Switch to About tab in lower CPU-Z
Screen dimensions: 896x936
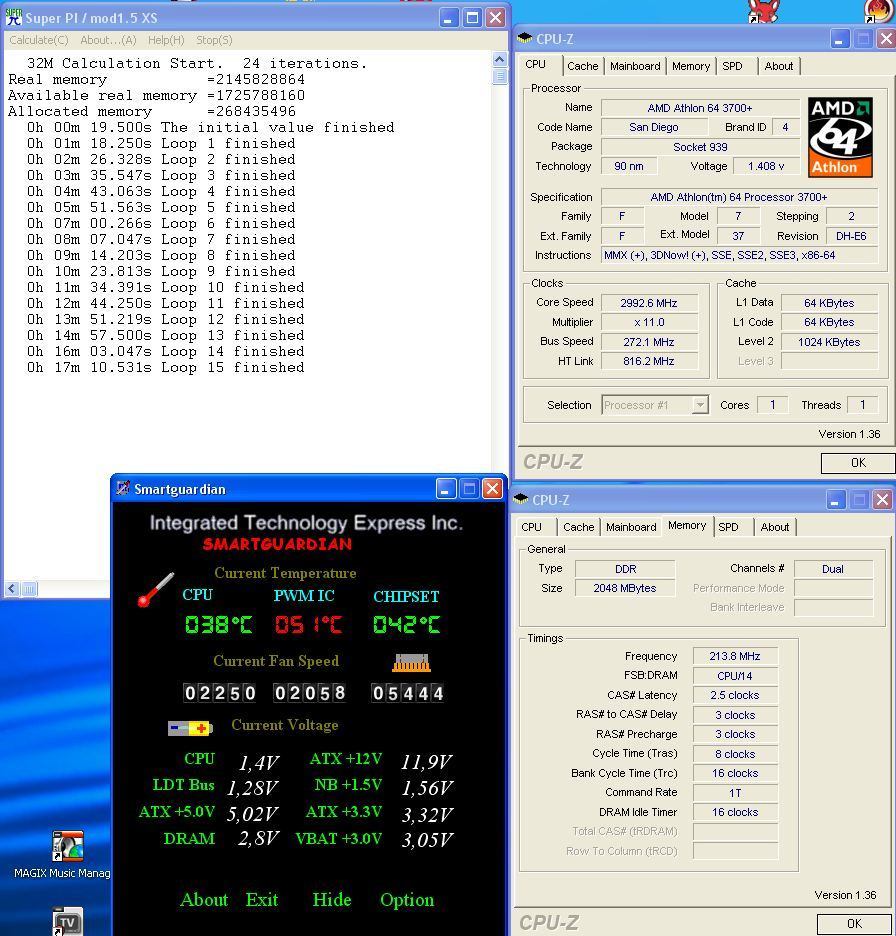pos(774,527)
